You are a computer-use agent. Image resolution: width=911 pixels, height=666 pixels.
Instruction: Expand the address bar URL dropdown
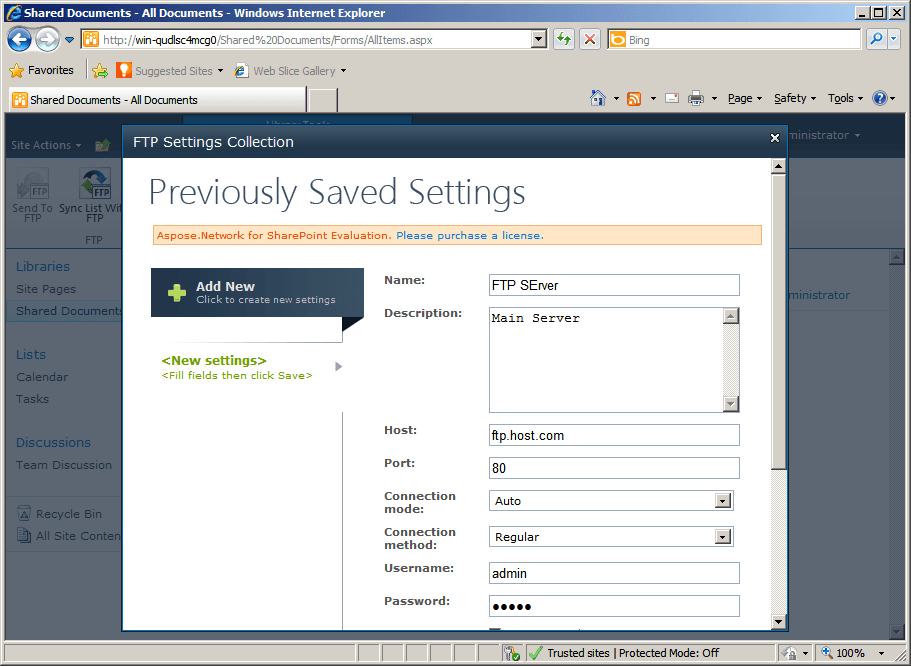click(x=539, y=40)
